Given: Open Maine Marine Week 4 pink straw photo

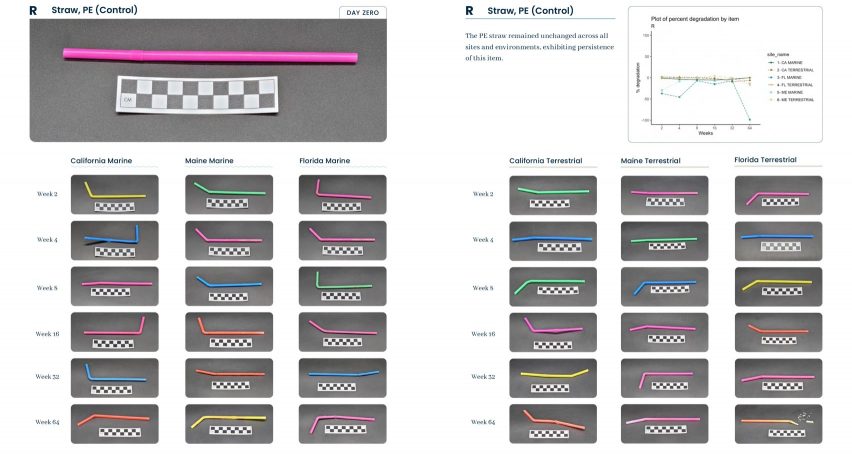Looking at the screenshot, I should click(229, 240).
